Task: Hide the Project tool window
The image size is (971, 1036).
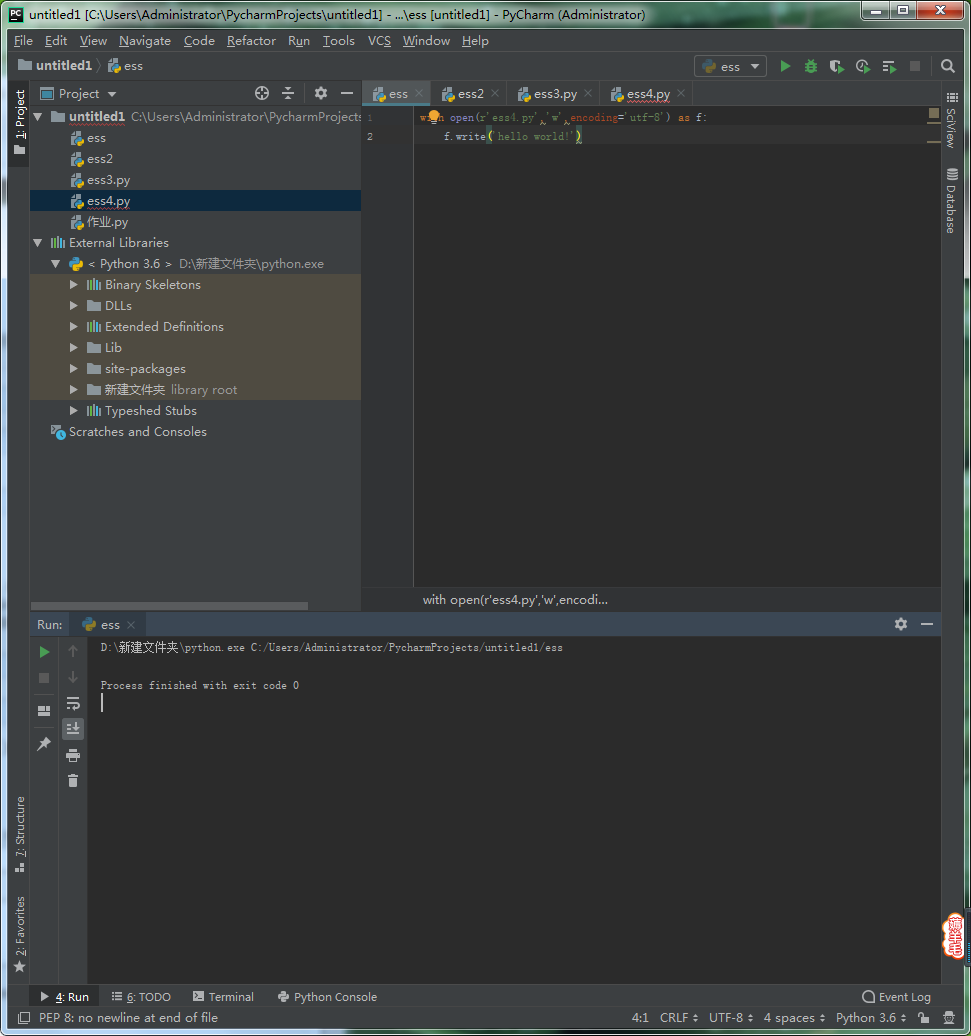Action: [x=347, y=93]
